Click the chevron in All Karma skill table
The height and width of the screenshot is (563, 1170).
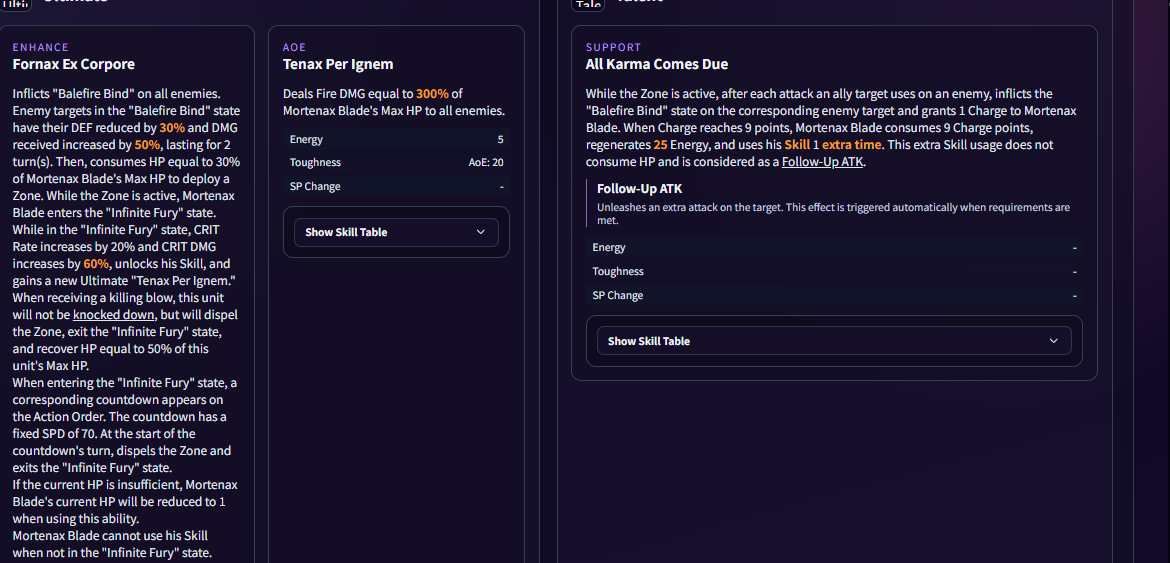(x=1054, y=341)
